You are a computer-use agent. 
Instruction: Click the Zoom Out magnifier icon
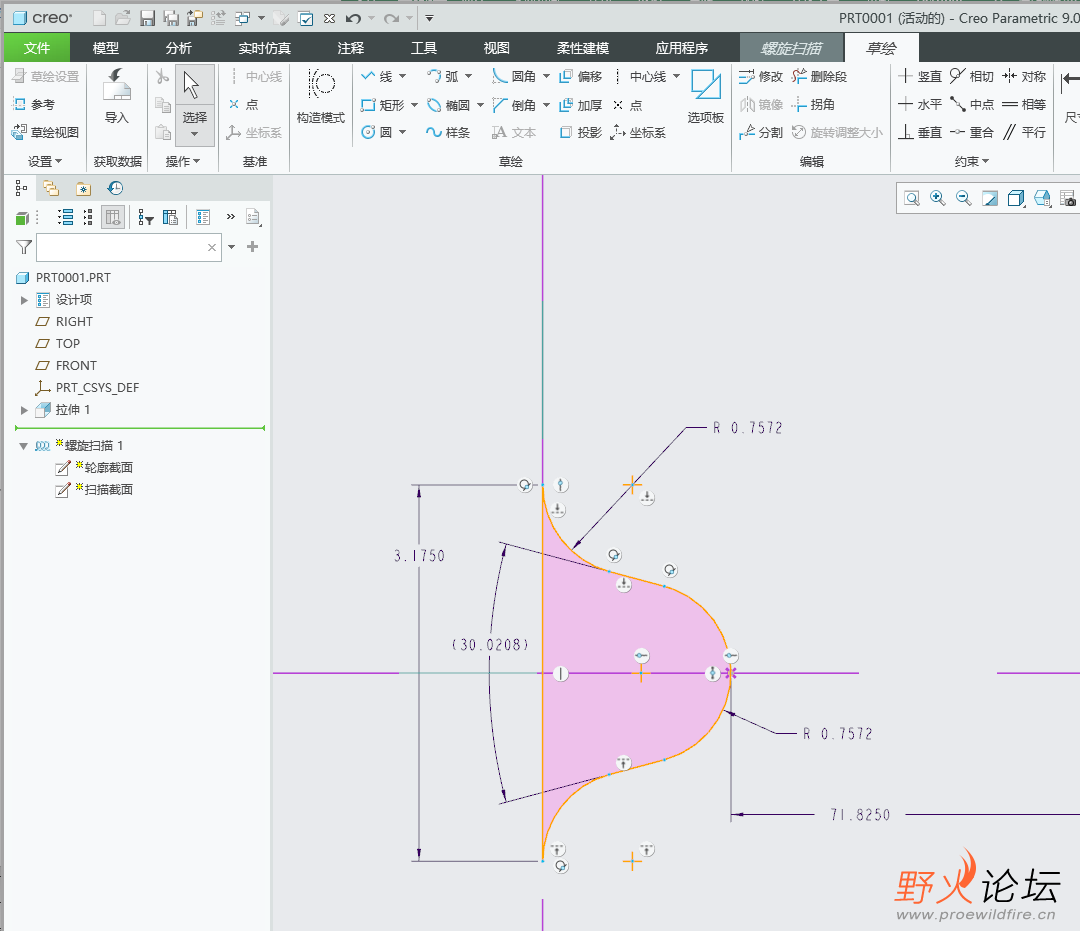[x=964, y=198]
